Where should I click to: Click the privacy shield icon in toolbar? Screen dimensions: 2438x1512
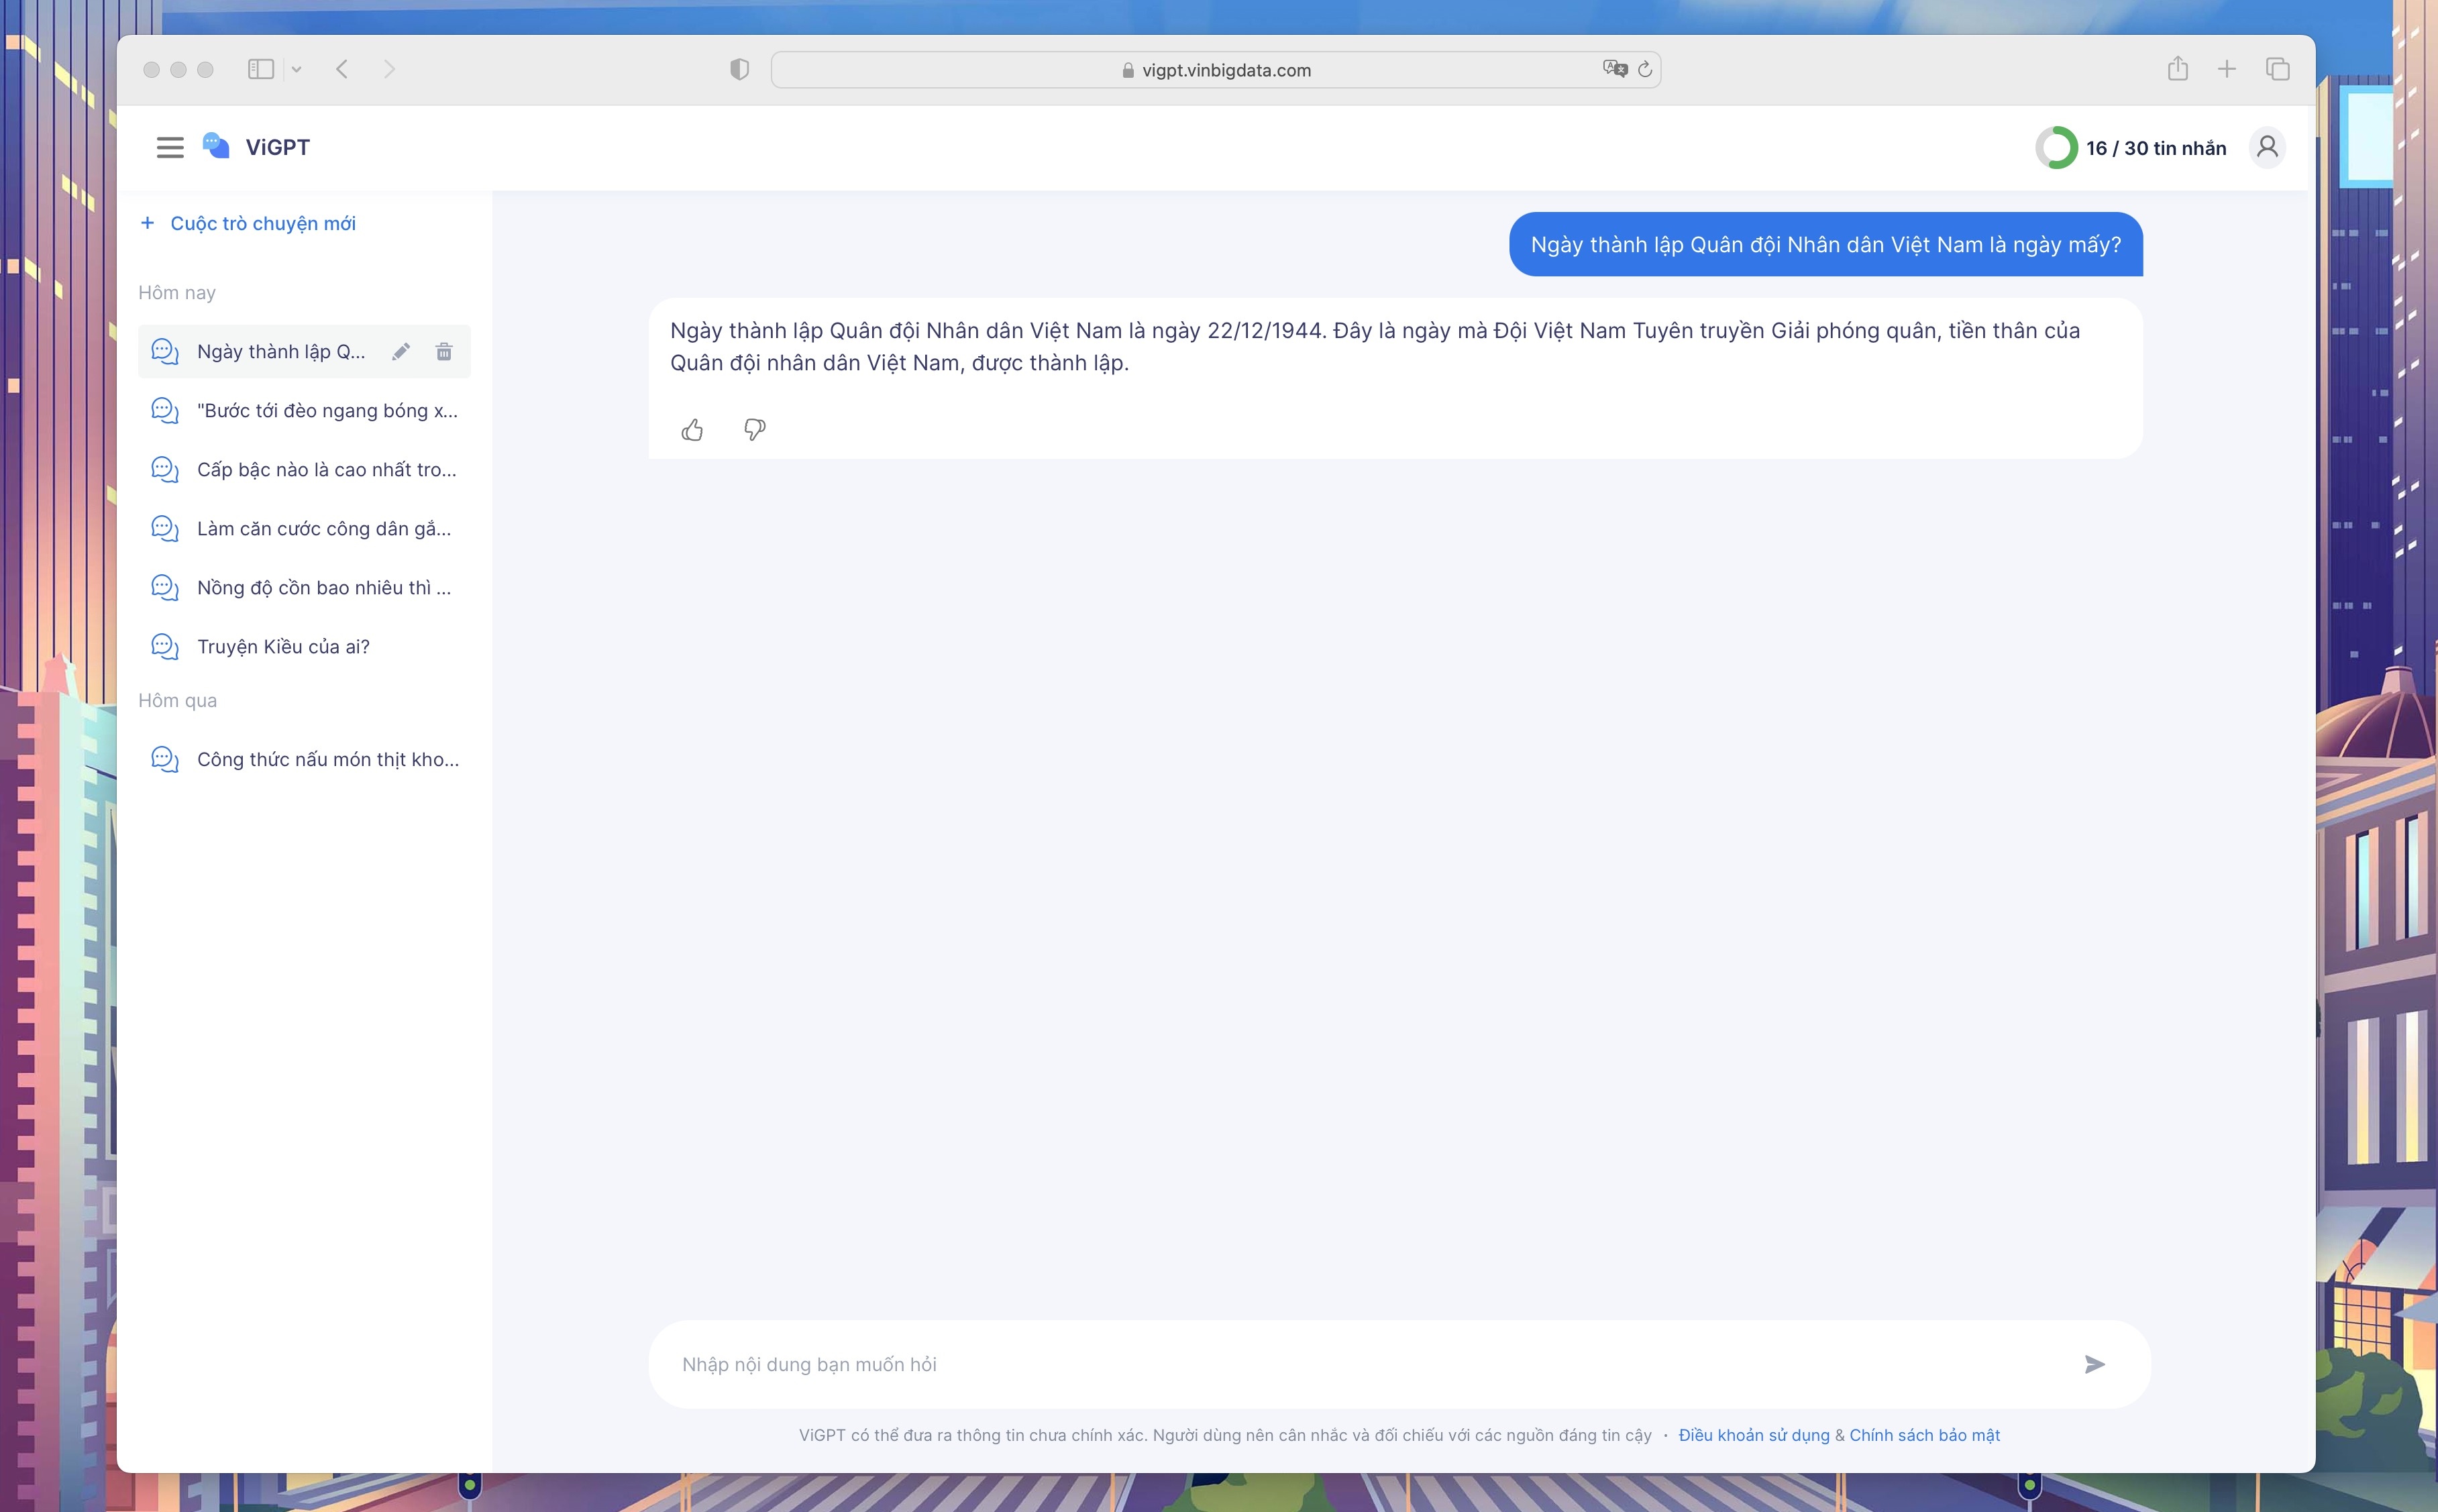[739, 69]
